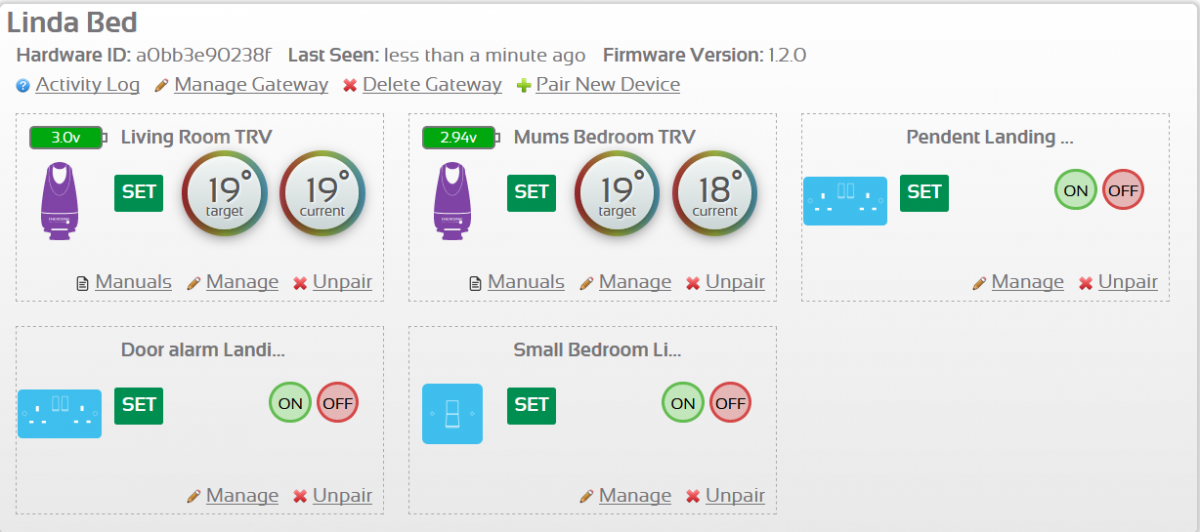Image resolution: width=1200 pixels, height=532 pixels.
Task: Click the Small Bedroom light switch icon
Action: click(452, 413)
